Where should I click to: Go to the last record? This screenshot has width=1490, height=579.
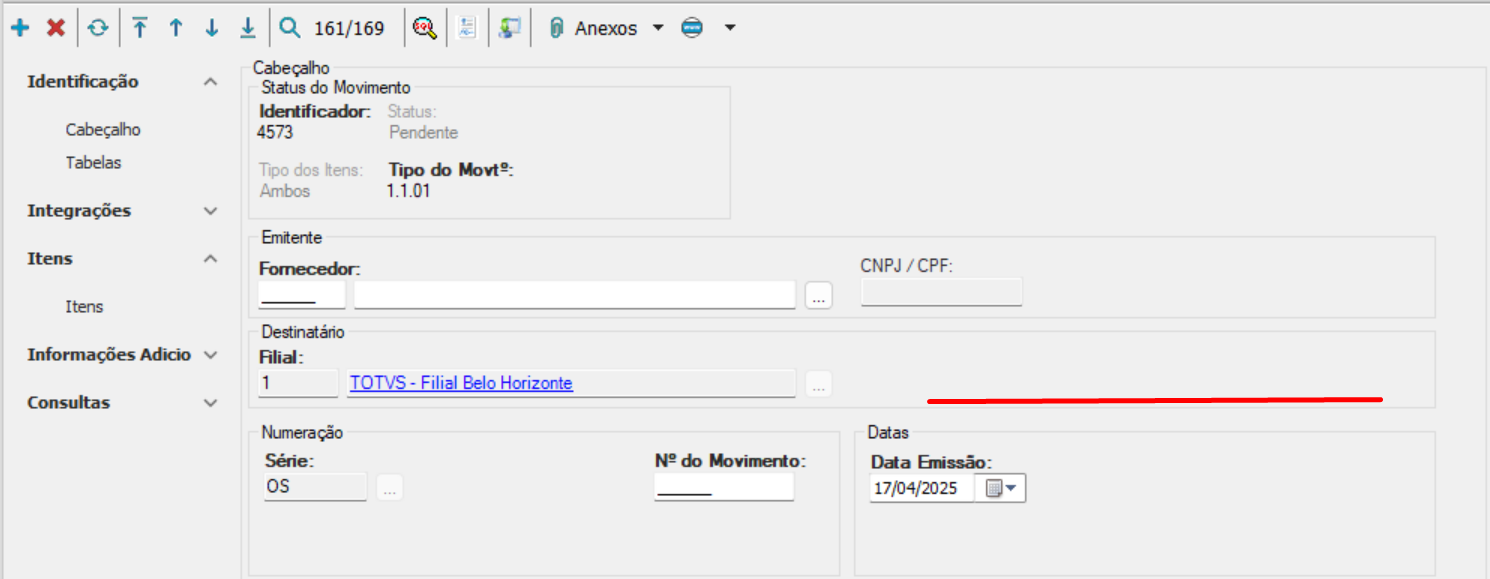247,28
